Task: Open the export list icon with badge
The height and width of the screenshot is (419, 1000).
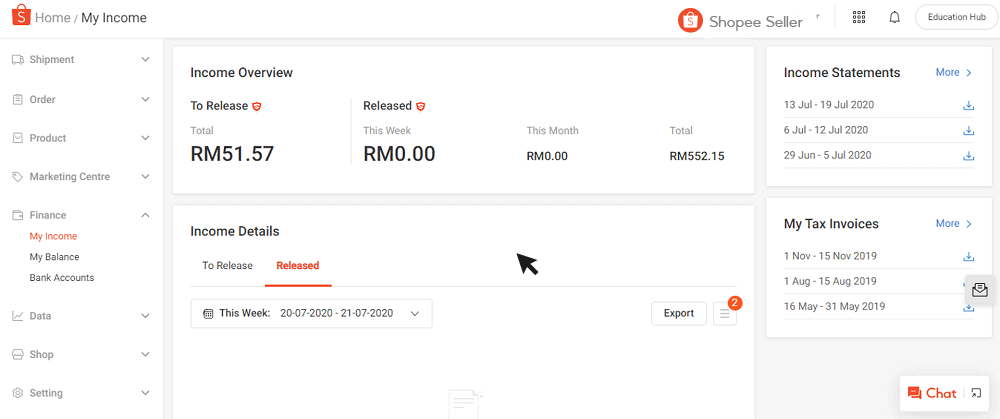Action: [726, 313]
